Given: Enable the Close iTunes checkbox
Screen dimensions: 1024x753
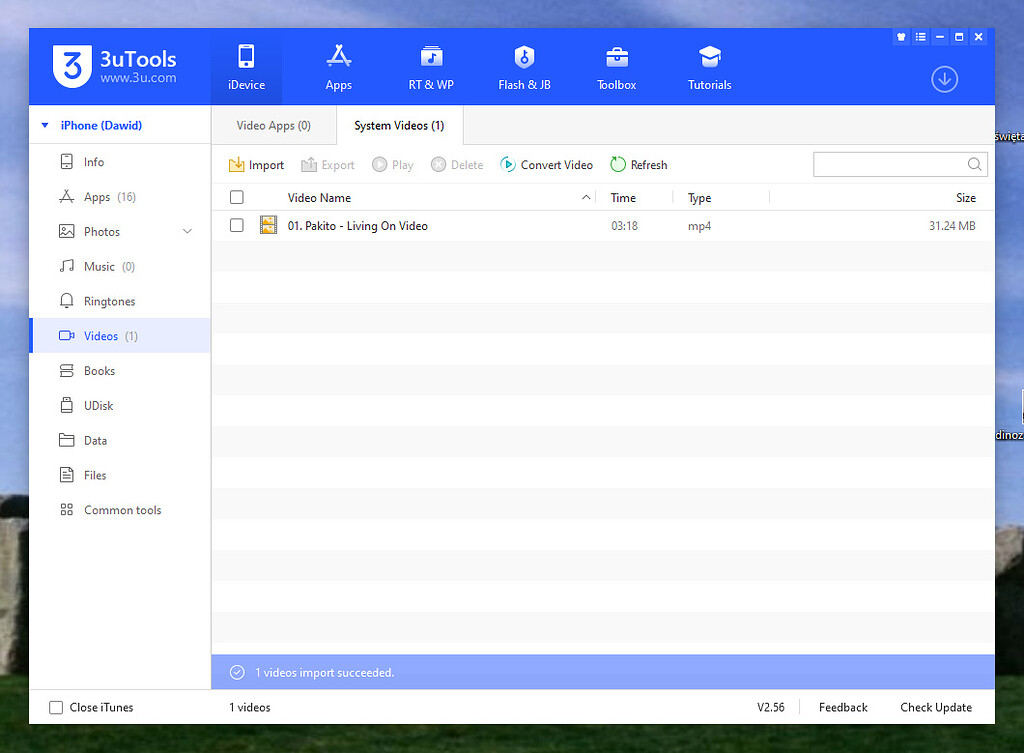Looking at the screenshot, I should (x=56, y=707).
